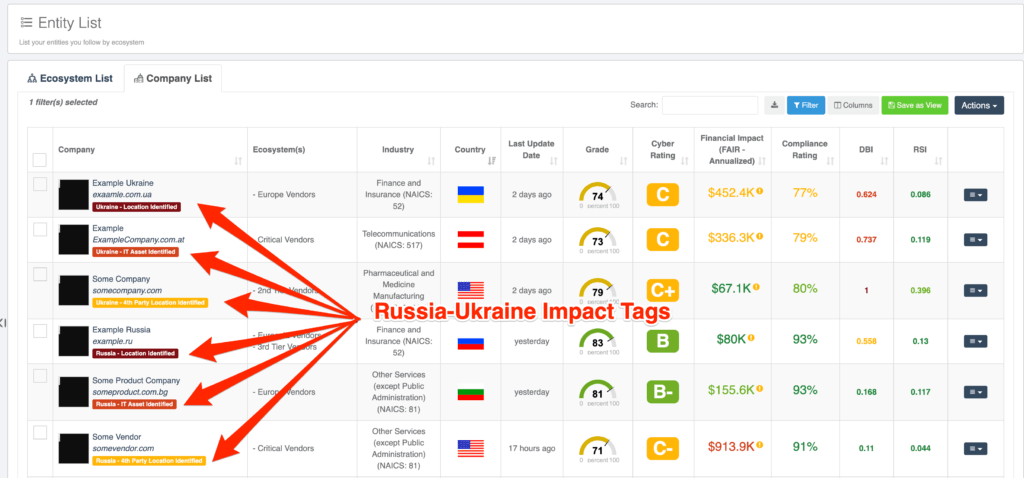Click info icon next to $913.9K
The image size is (1024, 478).
(760, 445)
